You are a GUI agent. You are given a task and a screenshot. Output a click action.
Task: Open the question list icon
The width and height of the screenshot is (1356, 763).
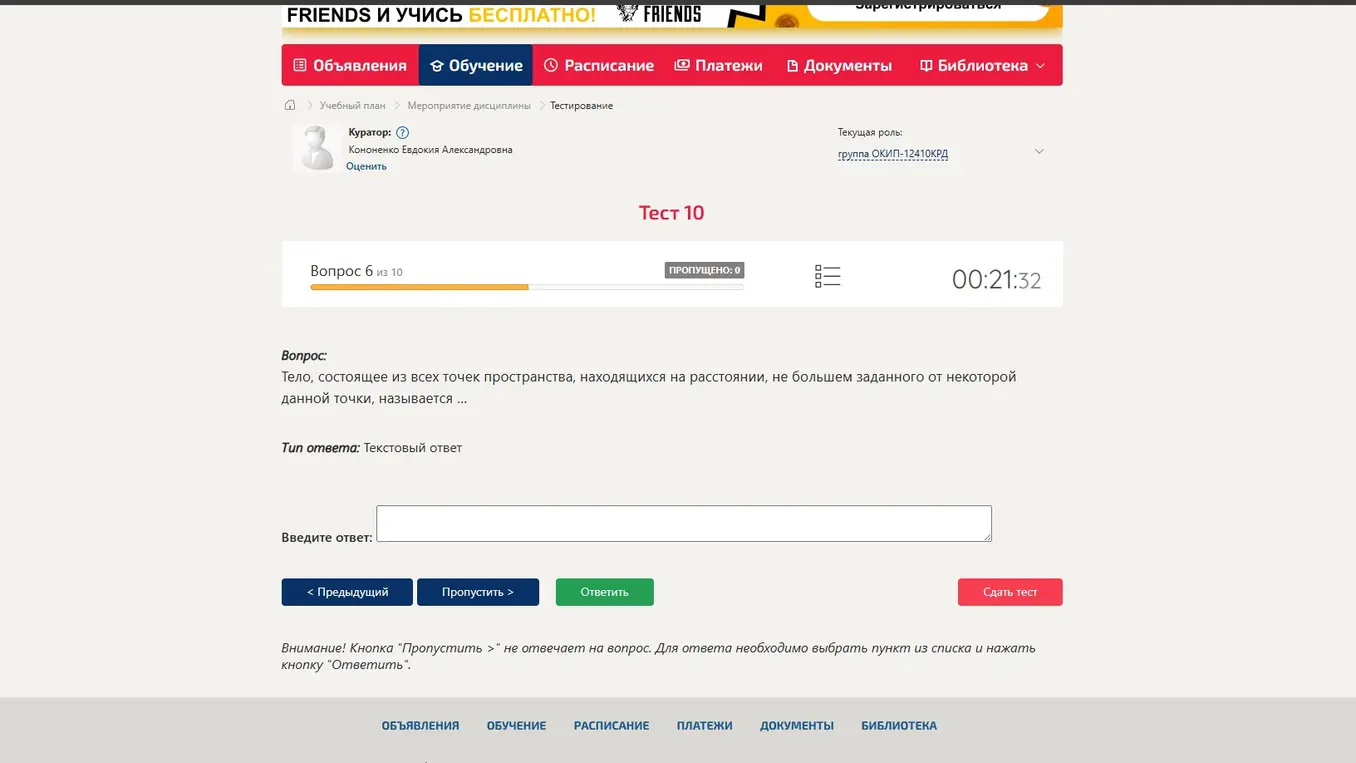[827, 276]
